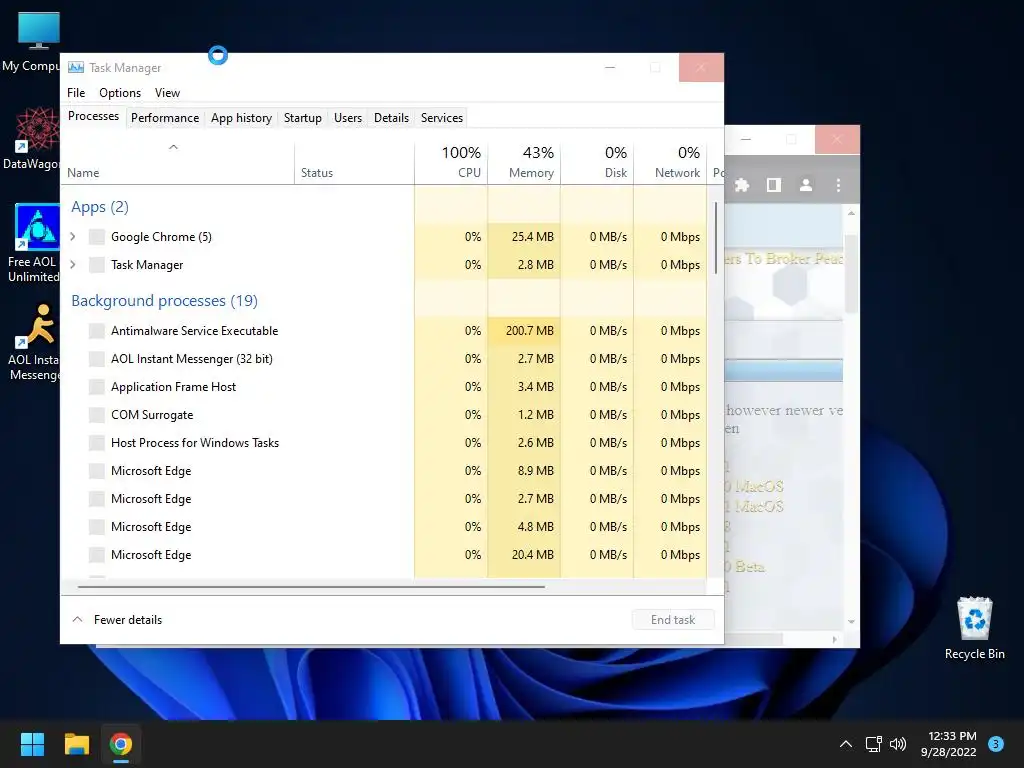Select the COM Surrogate row

point(384,415)
